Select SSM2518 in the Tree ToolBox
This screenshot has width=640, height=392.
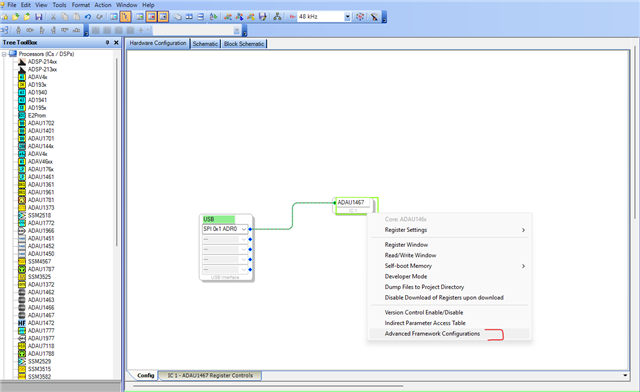39,215
